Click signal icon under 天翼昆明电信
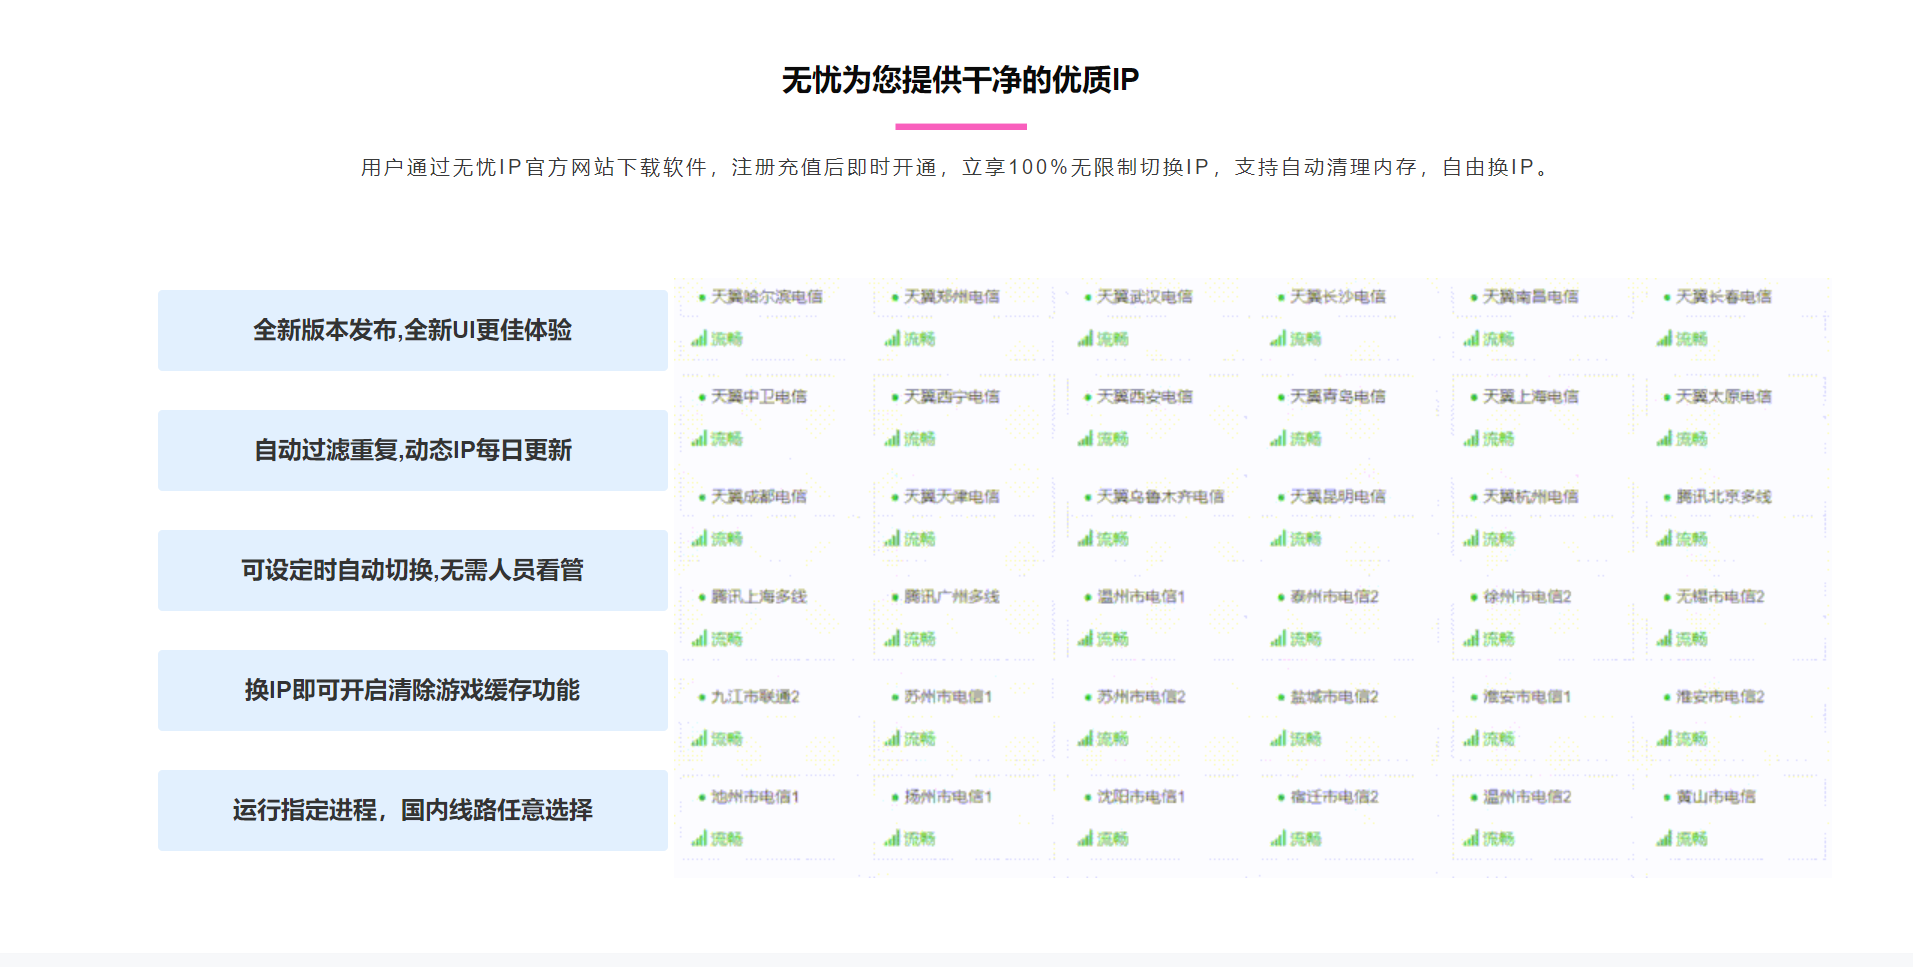This screenshot has width=1913, height=967. coord(1278,538)
